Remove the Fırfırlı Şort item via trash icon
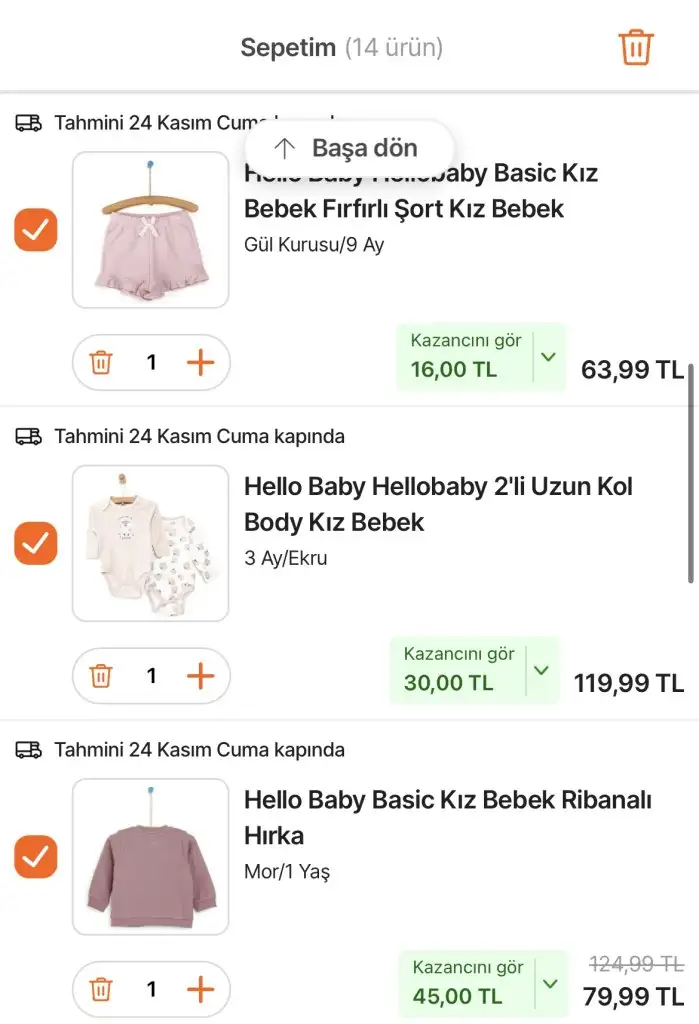This screenshot has height=1024, width=699. tap(101, 362)
